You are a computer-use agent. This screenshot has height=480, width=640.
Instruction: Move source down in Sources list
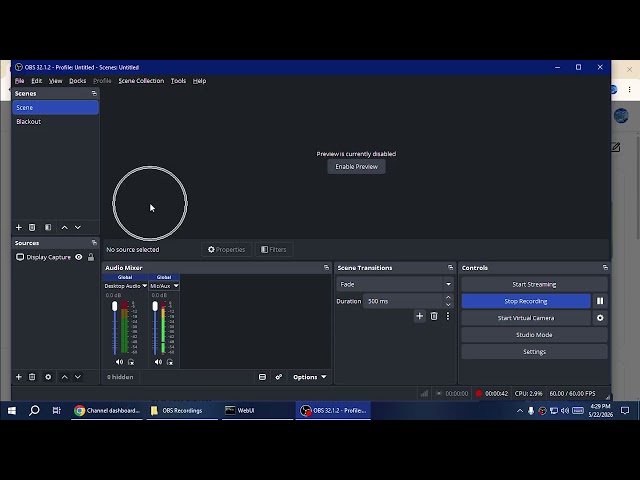coord(78,377)
